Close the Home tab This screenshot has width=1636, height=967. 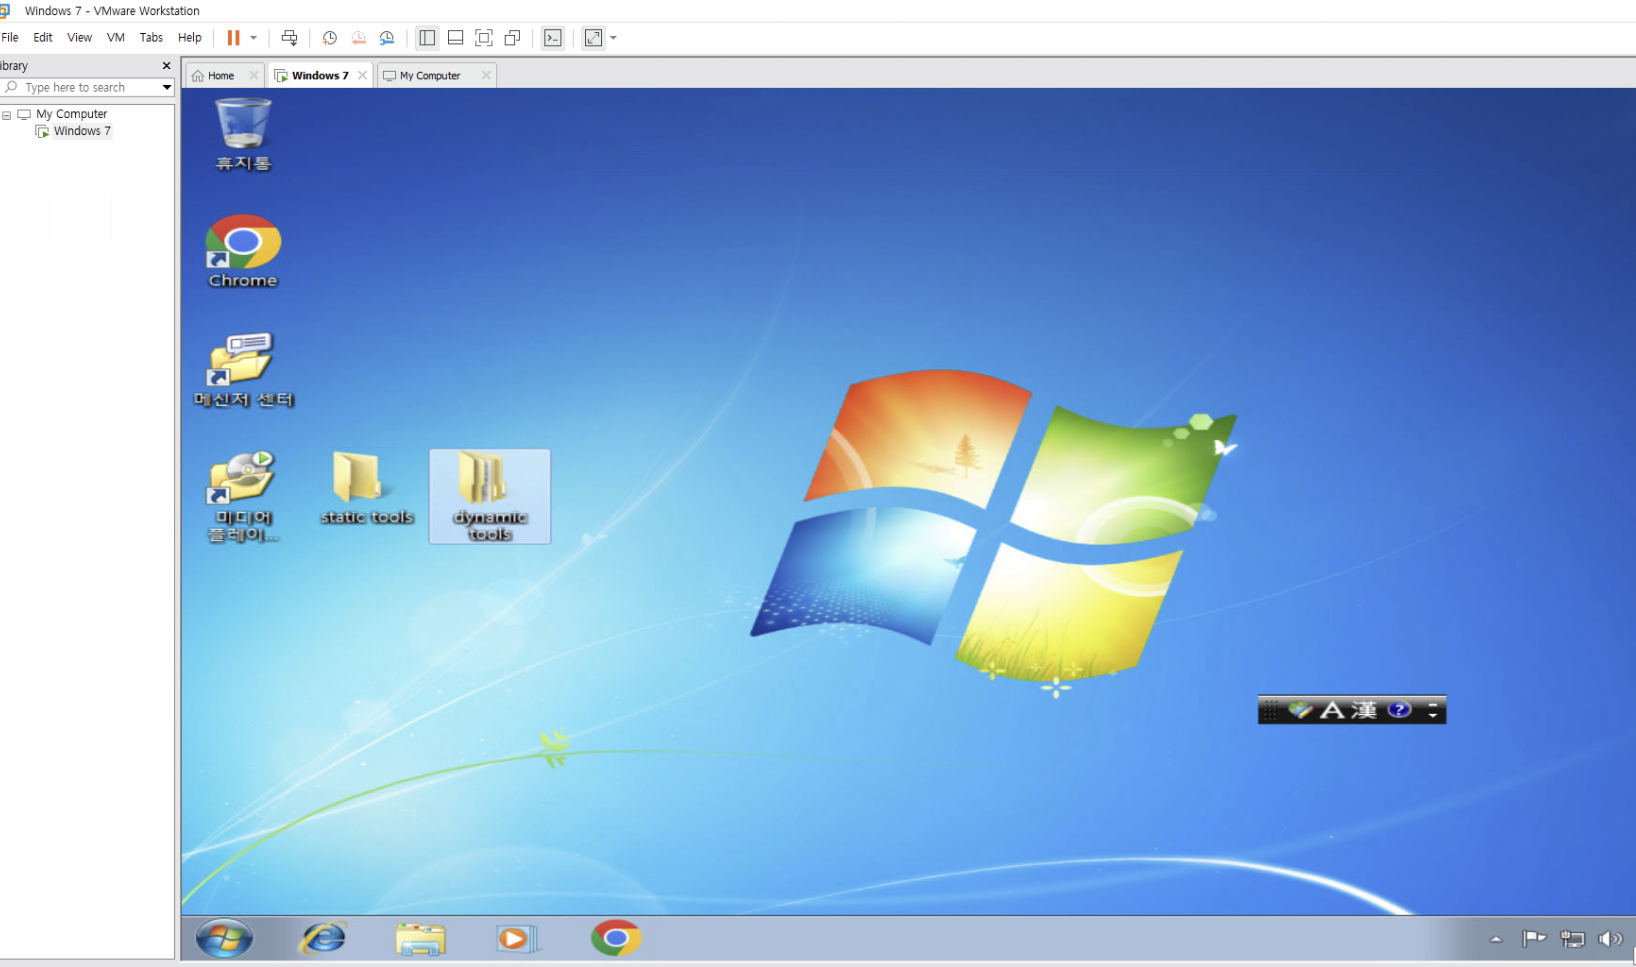point(254,75)
